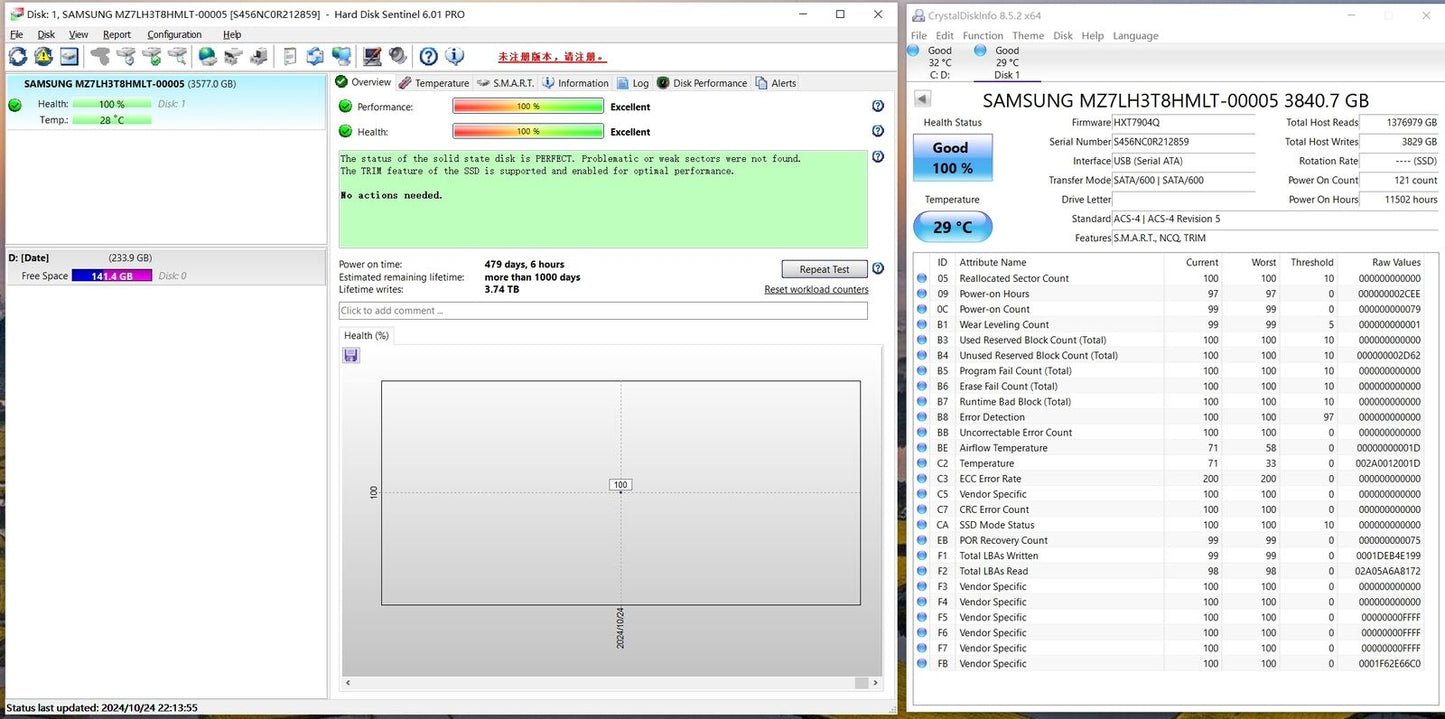Open the Language menu in CrystalDiskInfo
1445x719 pixels.
click(1136, 36)
